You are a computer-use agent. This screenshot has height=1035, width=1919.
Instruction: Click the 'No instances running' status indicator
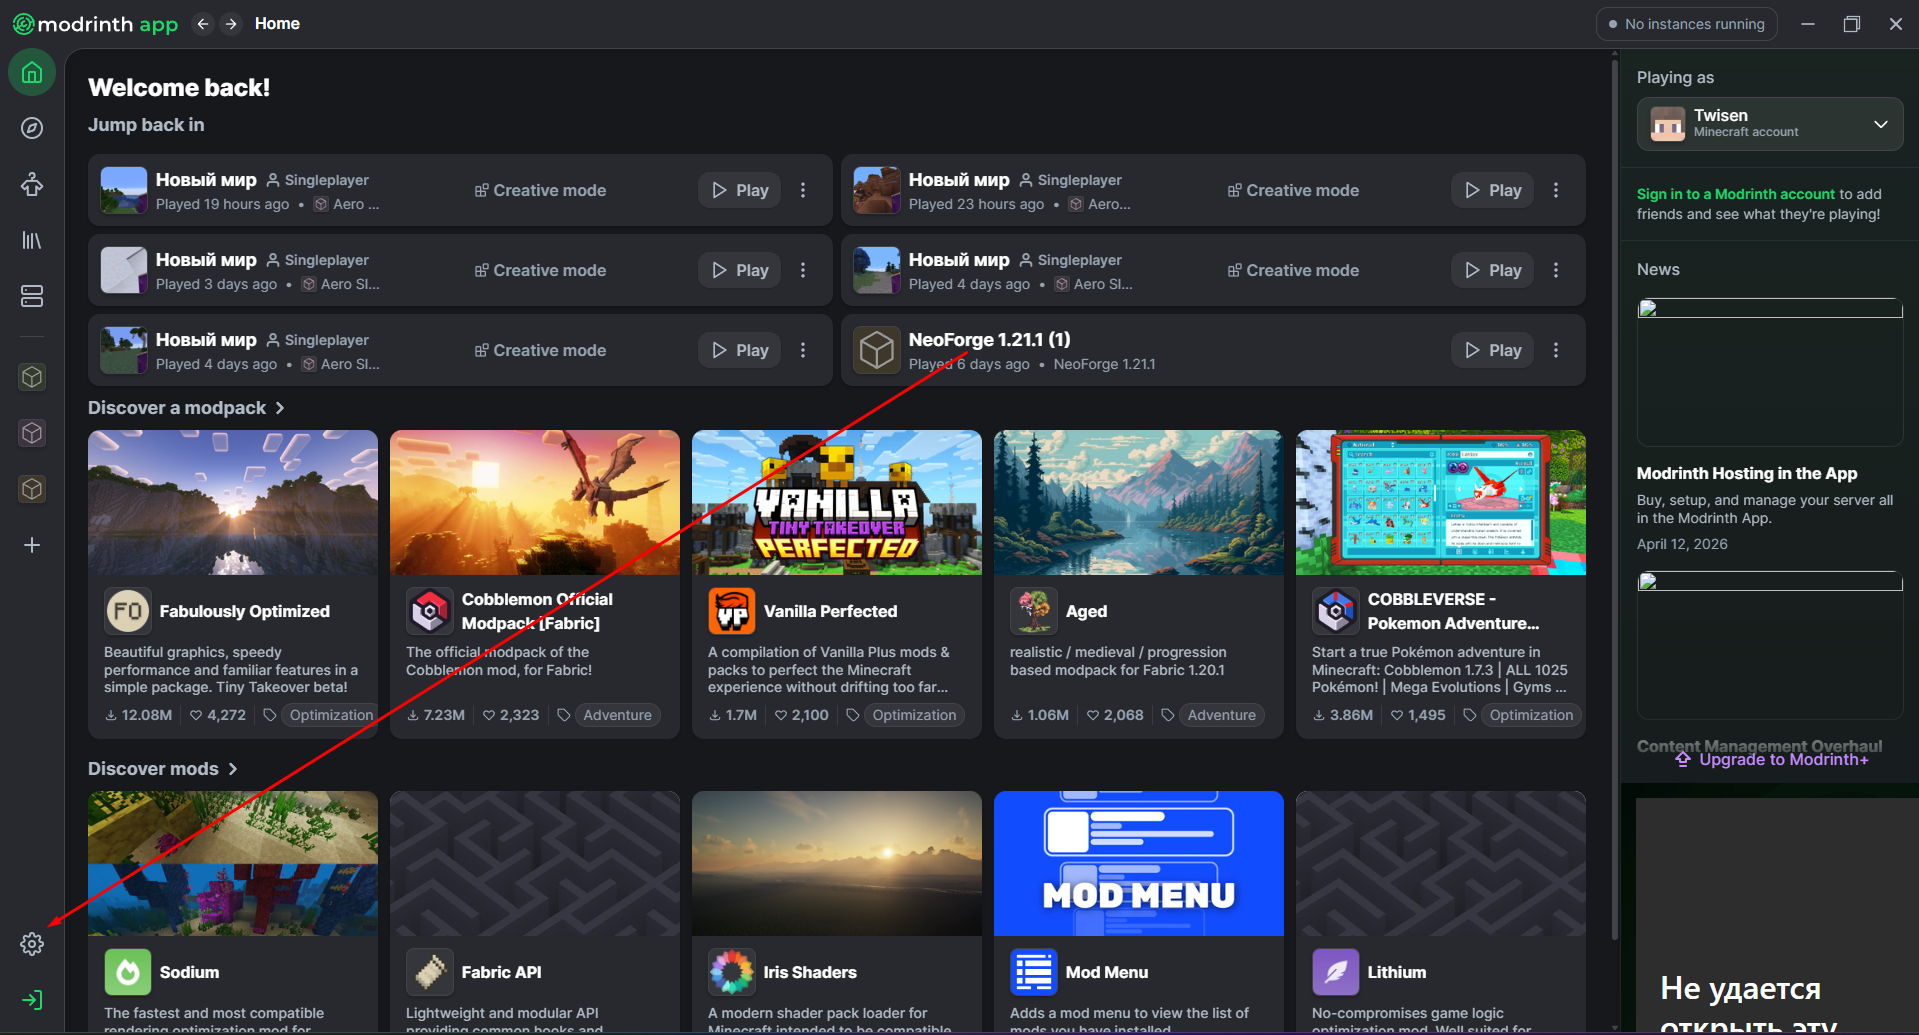click(x=1687, y=24)
